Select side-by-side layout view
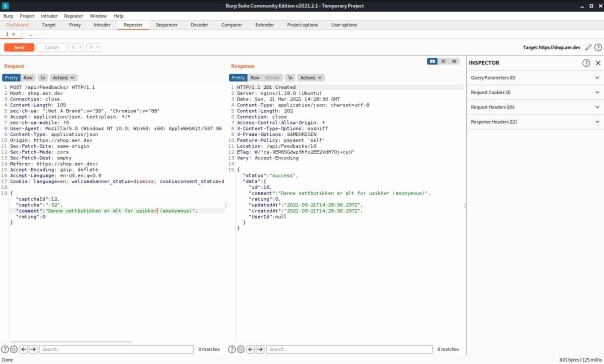604x364 pixels. 432,61
